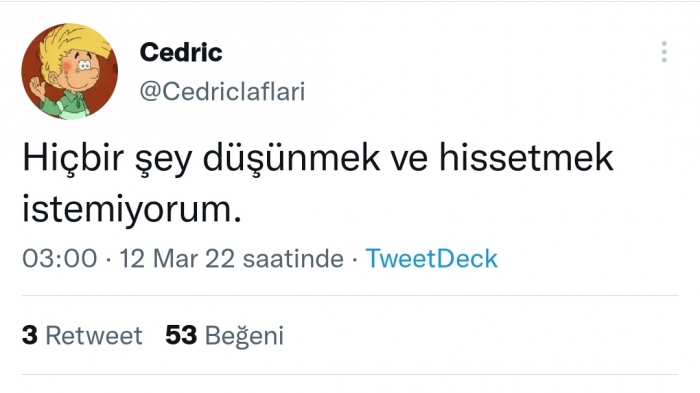Screen dimensions: 700x393
Task: Select the divider line below the Beğeni count
Action: tap(350, 374)
